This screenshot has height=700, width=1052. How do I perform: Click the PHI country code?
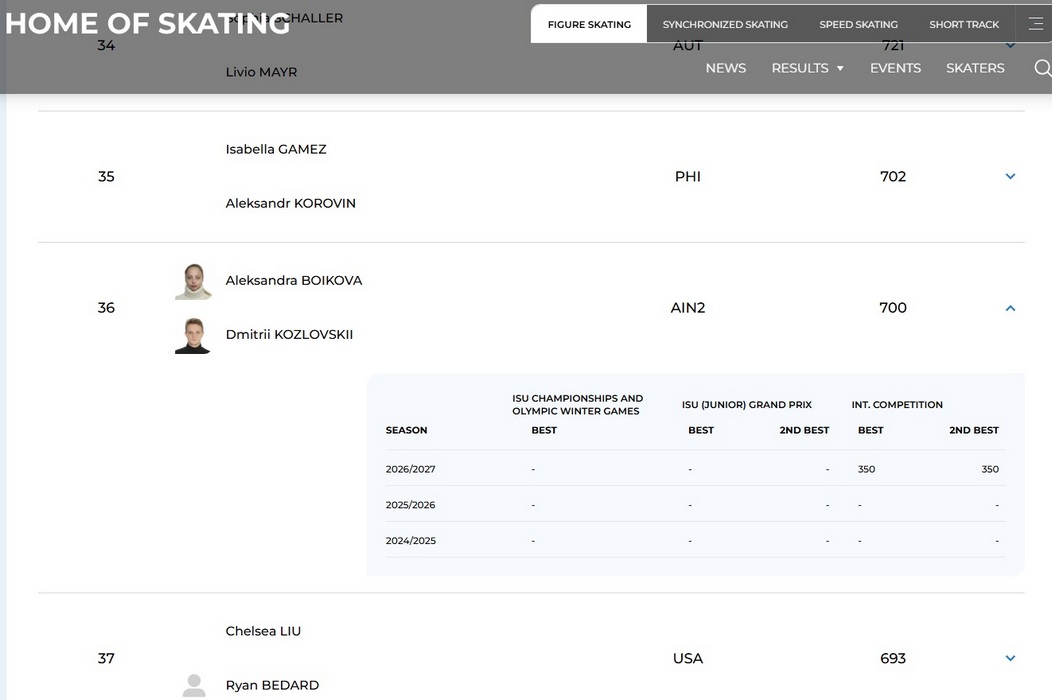688,177
